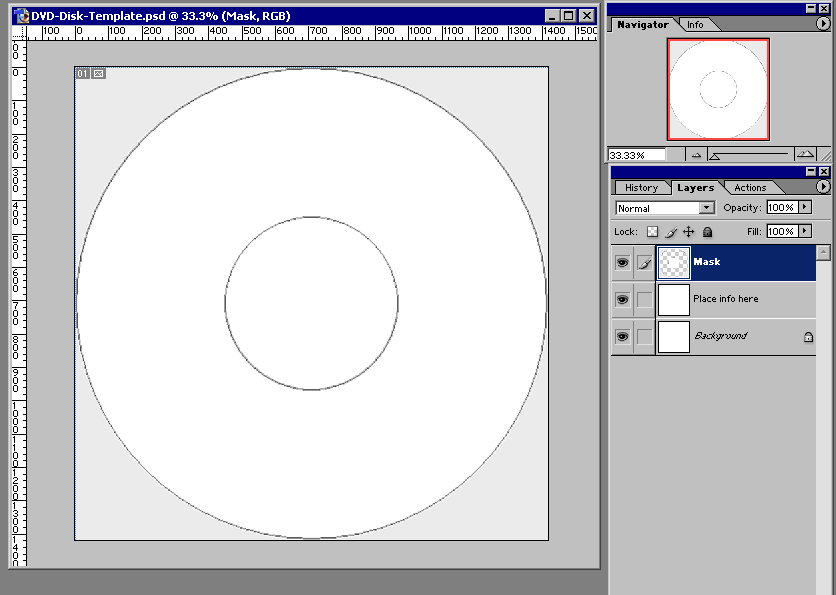Open the Opacity slider arrow
This screenshot has width=836, height=595.
pyautogui.click(x=805, y=207)
